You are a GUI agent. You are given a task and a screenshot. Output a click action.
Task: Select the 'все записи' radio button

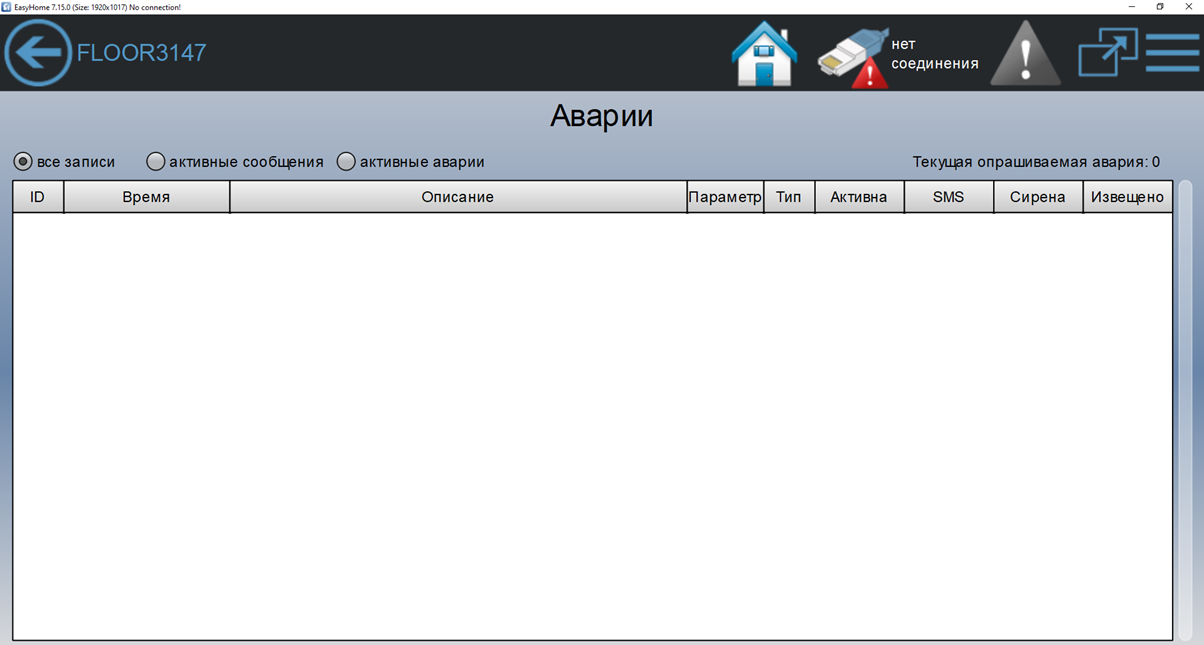tap(23, 162)
